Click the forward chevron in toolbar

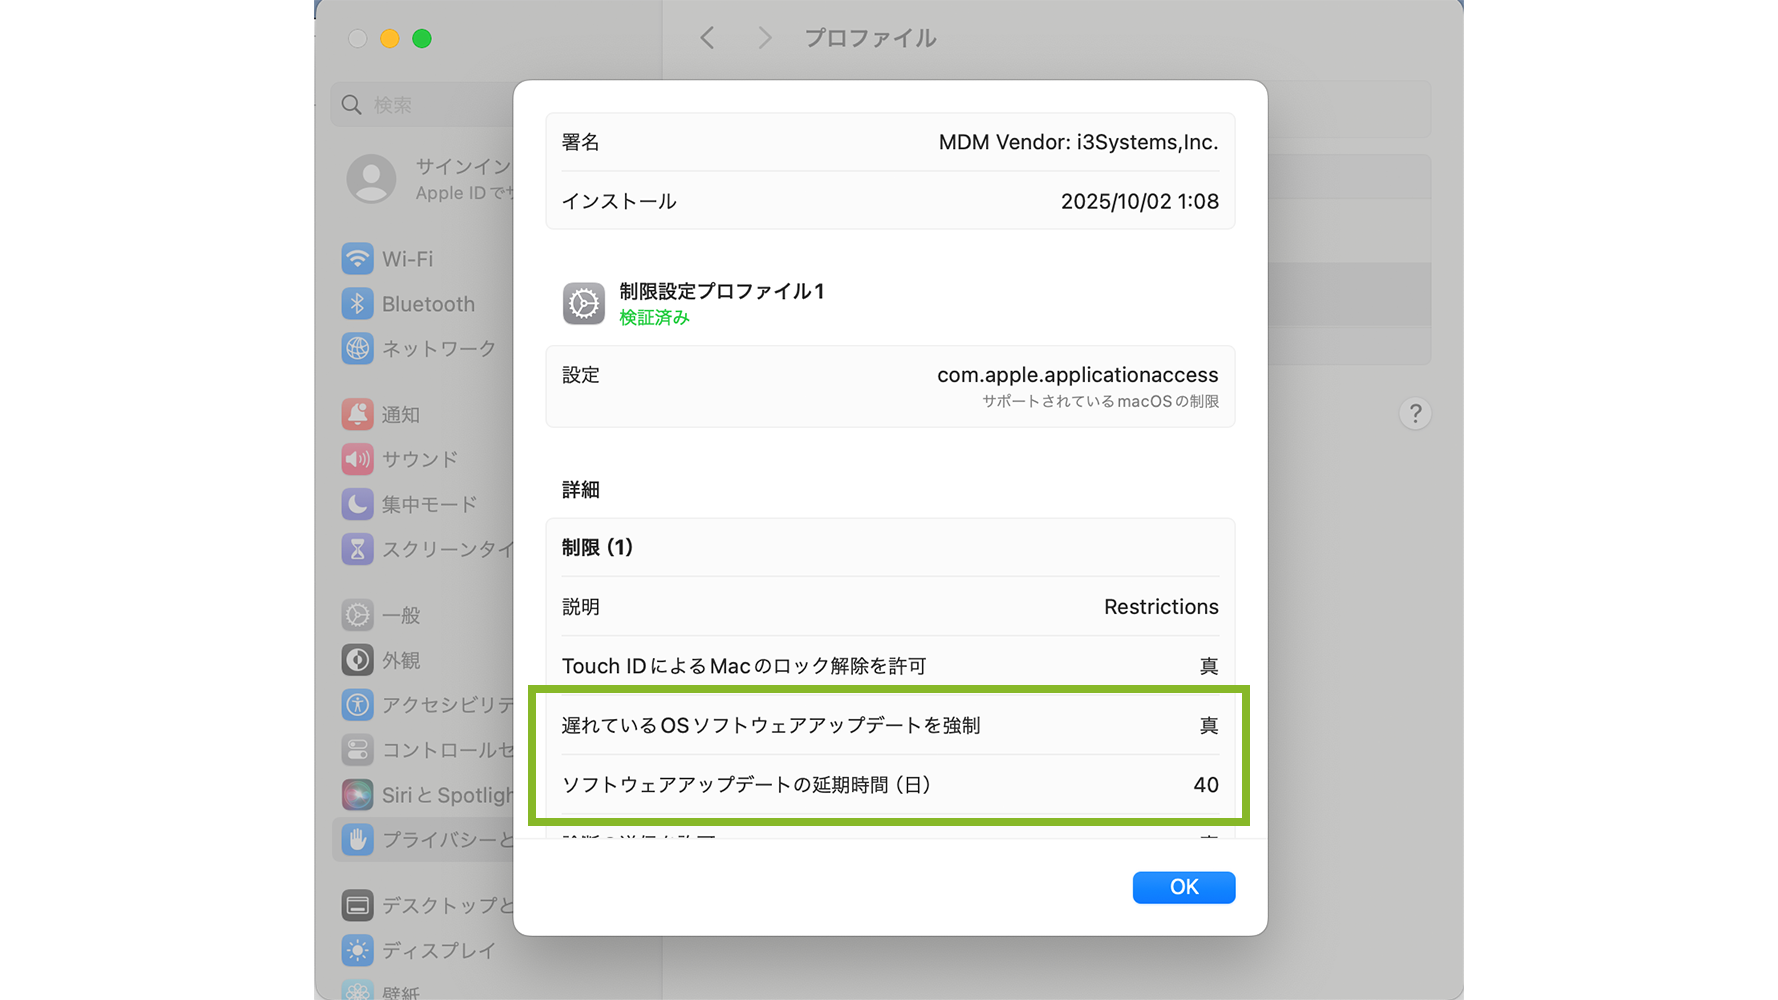pyautogui.click(x=765, y=38)
